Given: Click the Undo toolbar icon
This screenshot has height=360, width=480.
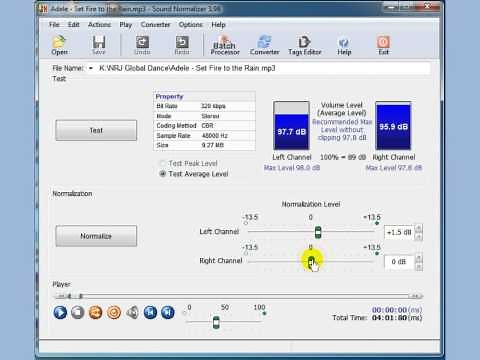Looking at the screenshot, I should (142, 45).
